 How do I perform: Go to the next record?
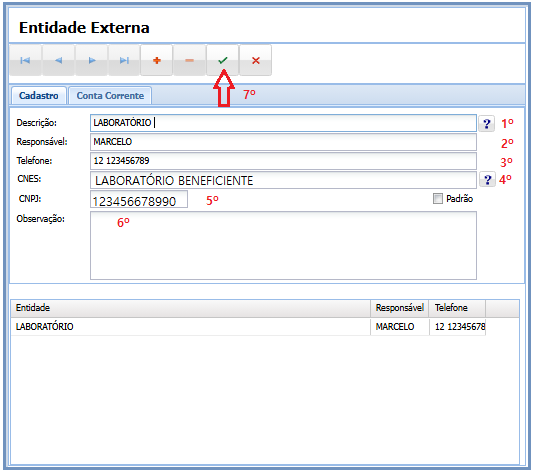pyautogui.click(x=91, y=60)
